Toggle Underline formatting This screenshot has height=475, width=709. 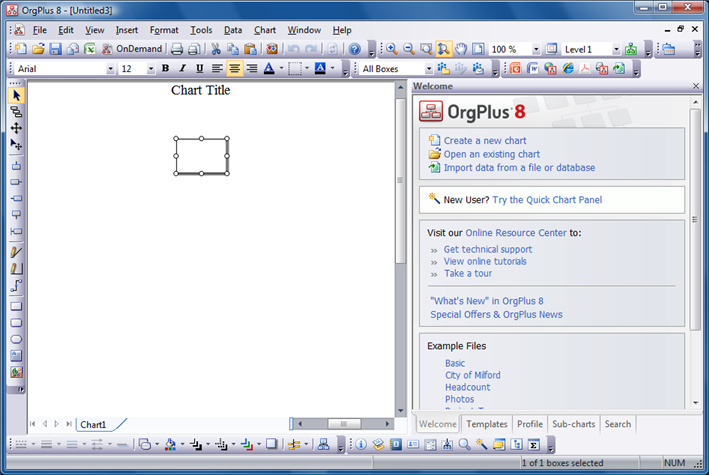(x=199, y=69)
